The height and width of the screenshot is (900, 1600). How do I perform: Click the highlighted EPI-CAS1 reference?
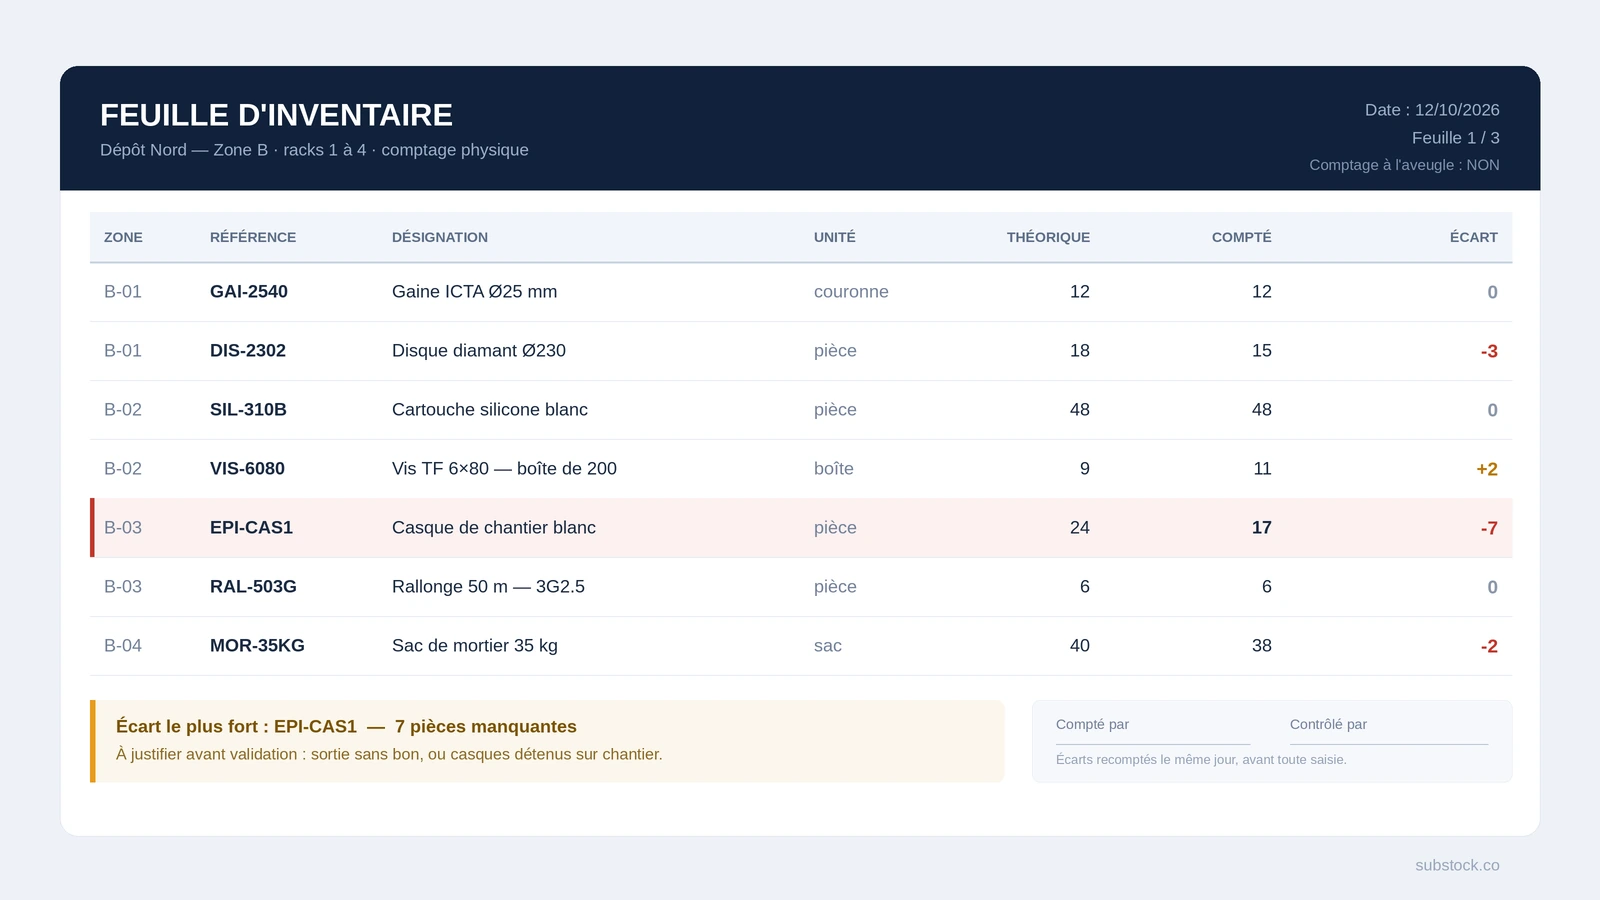(x=251, y=528)
